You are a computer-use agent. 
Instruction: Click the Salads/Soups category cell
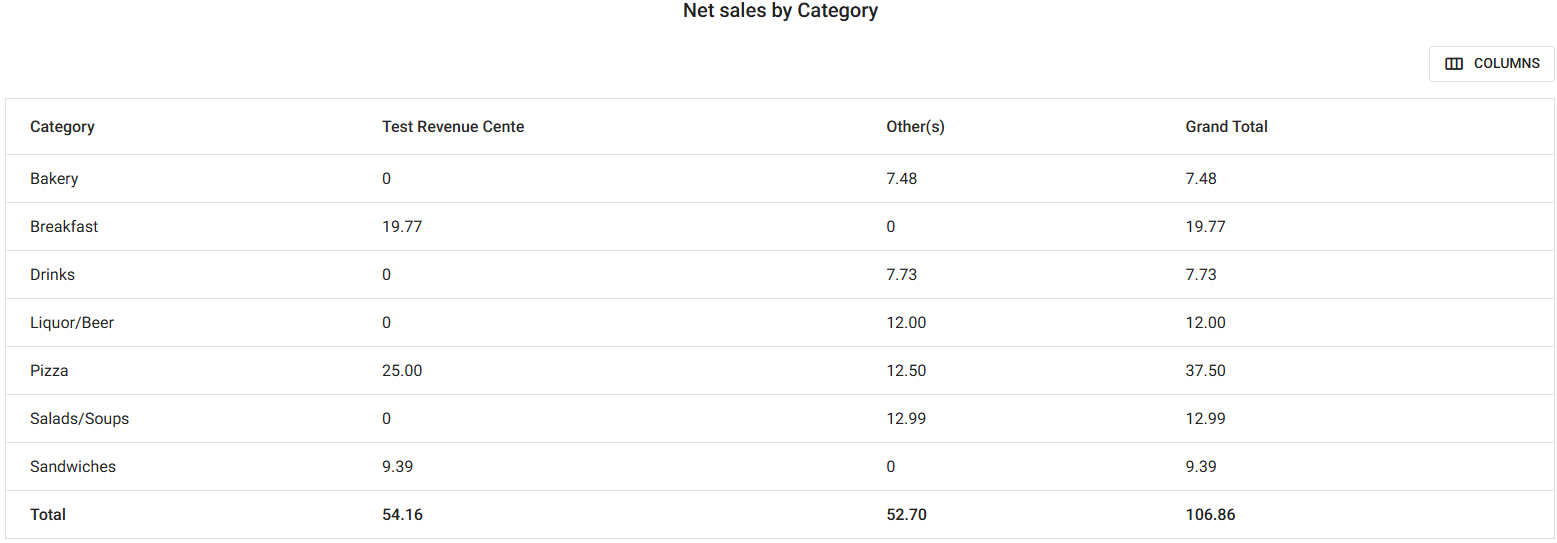(x=79, y=419)
